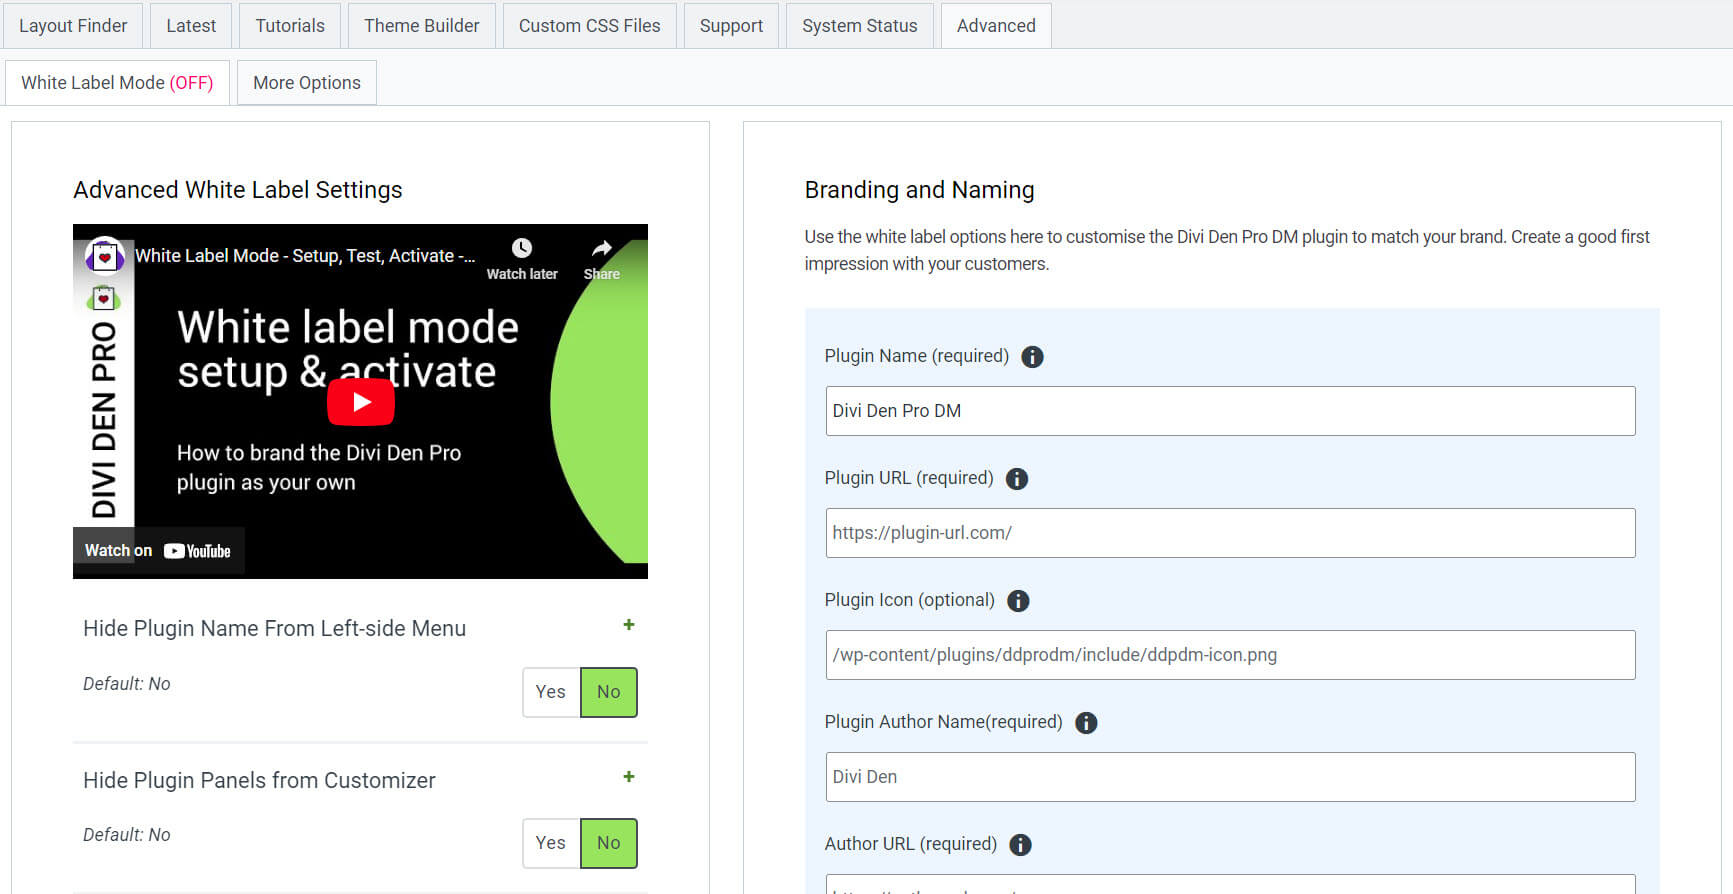Viewport: 1733px width, 894px height.
Task: Click the Plugin Author Name info icon
Action: 1085,723
